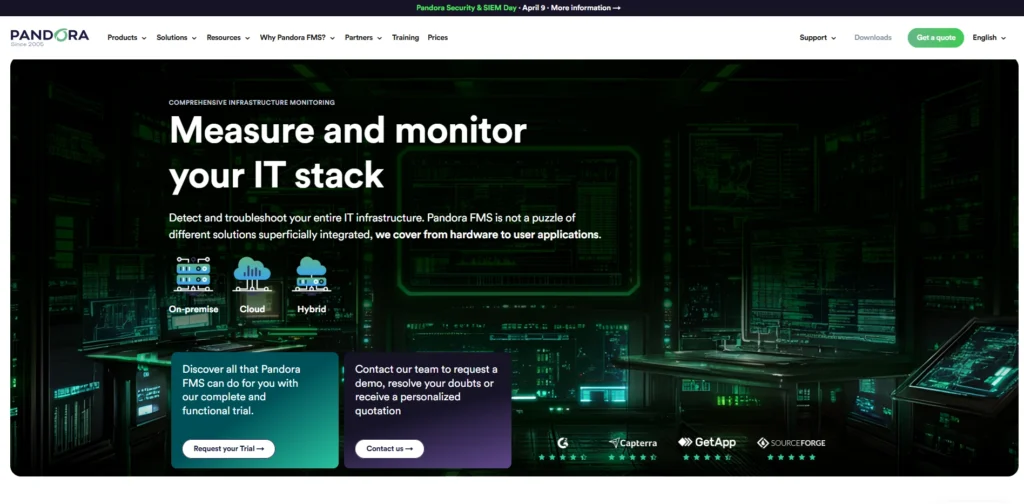Click the Request your Trial button

point(229,449)
